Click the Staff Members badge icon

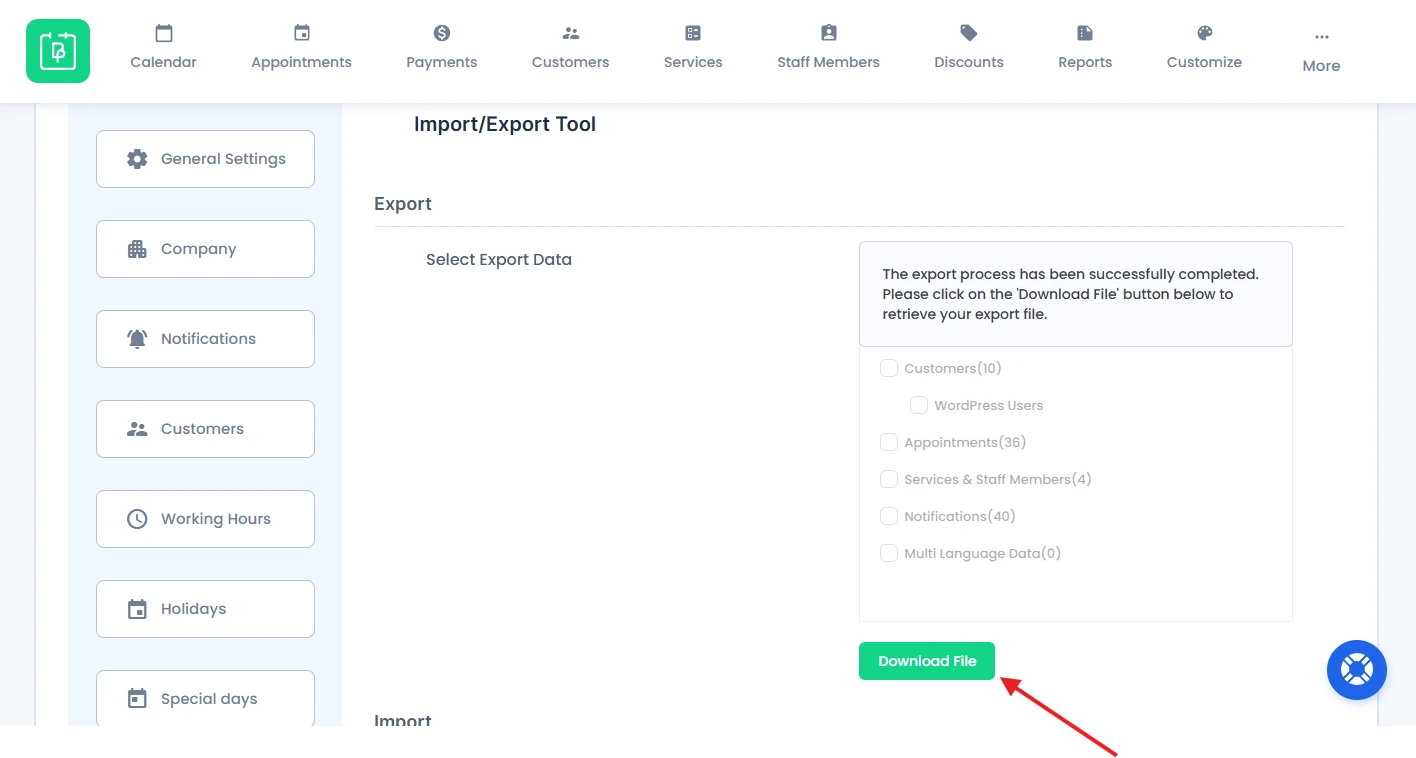pos(829,33)
